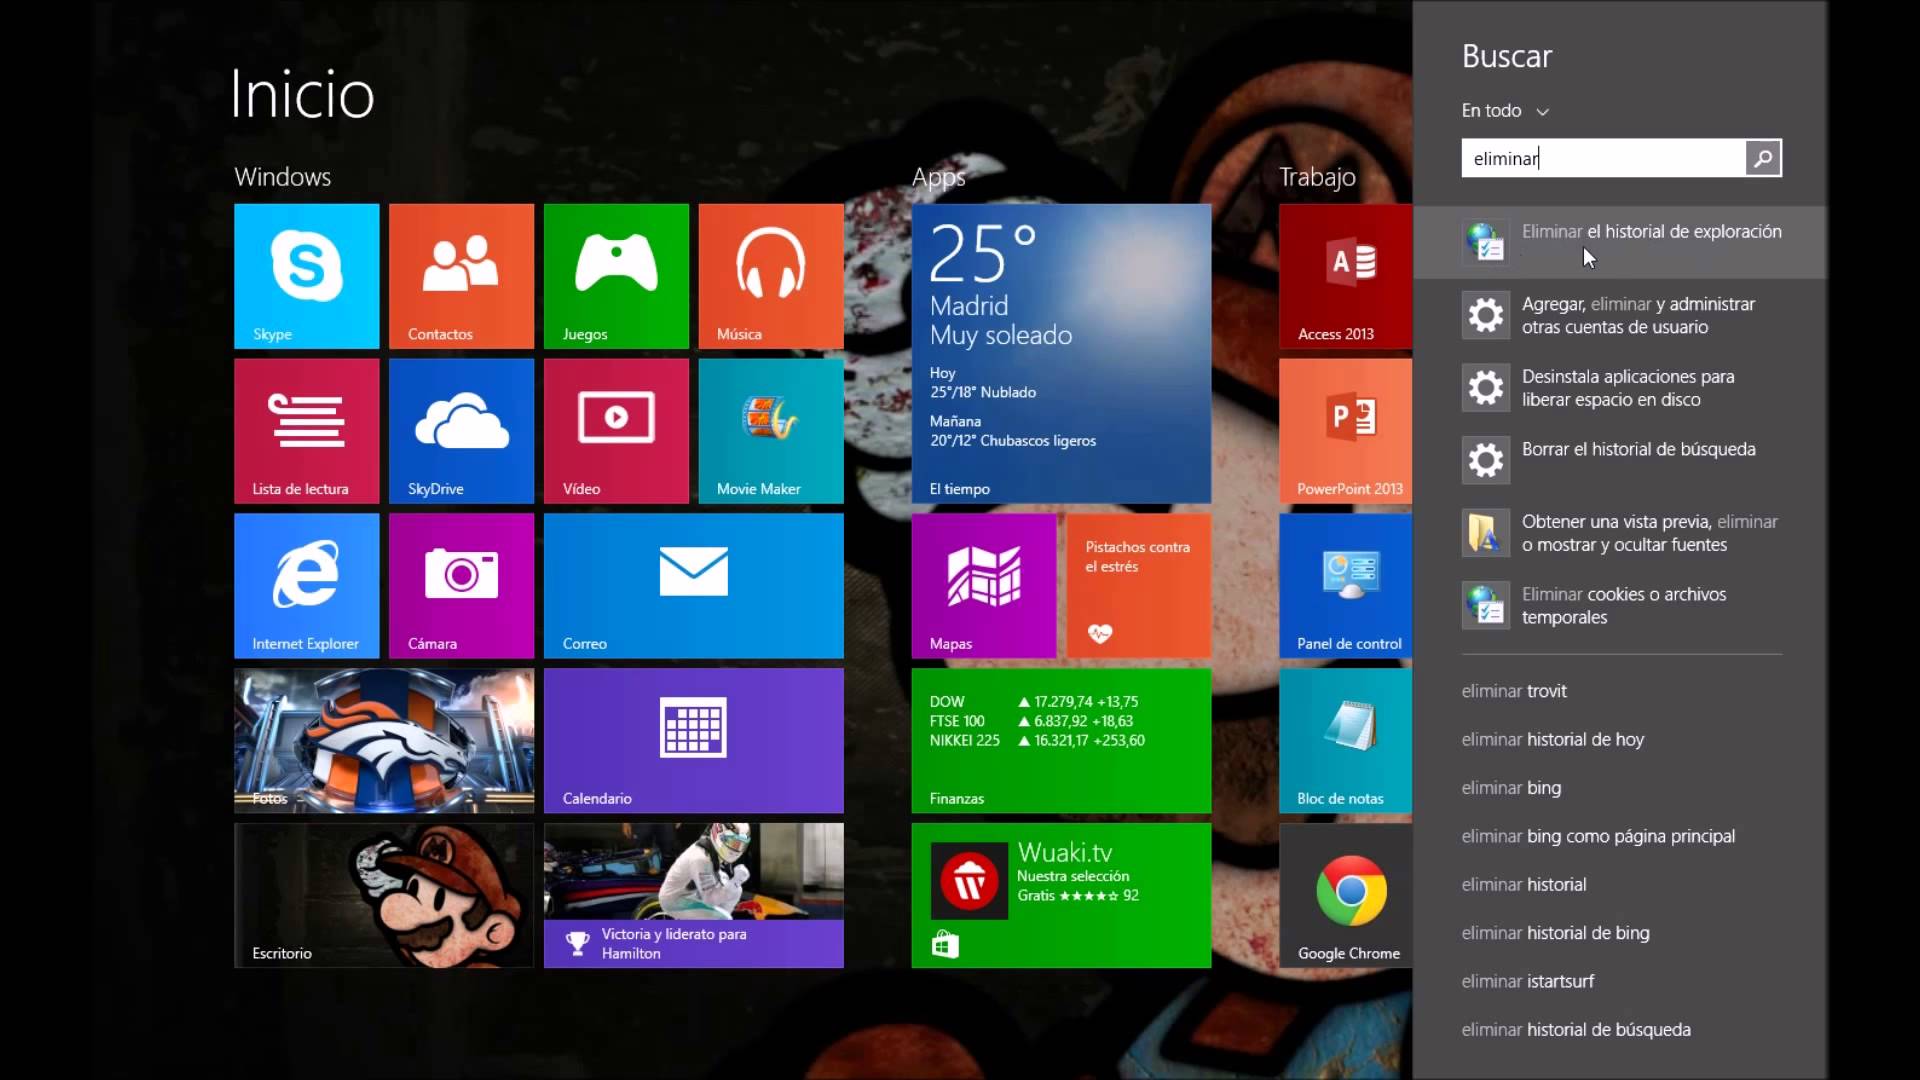Select suggestion 'eliminar historial de hoy'
This screenshot has height=1080, width=1920.
tap(1553, 739)
